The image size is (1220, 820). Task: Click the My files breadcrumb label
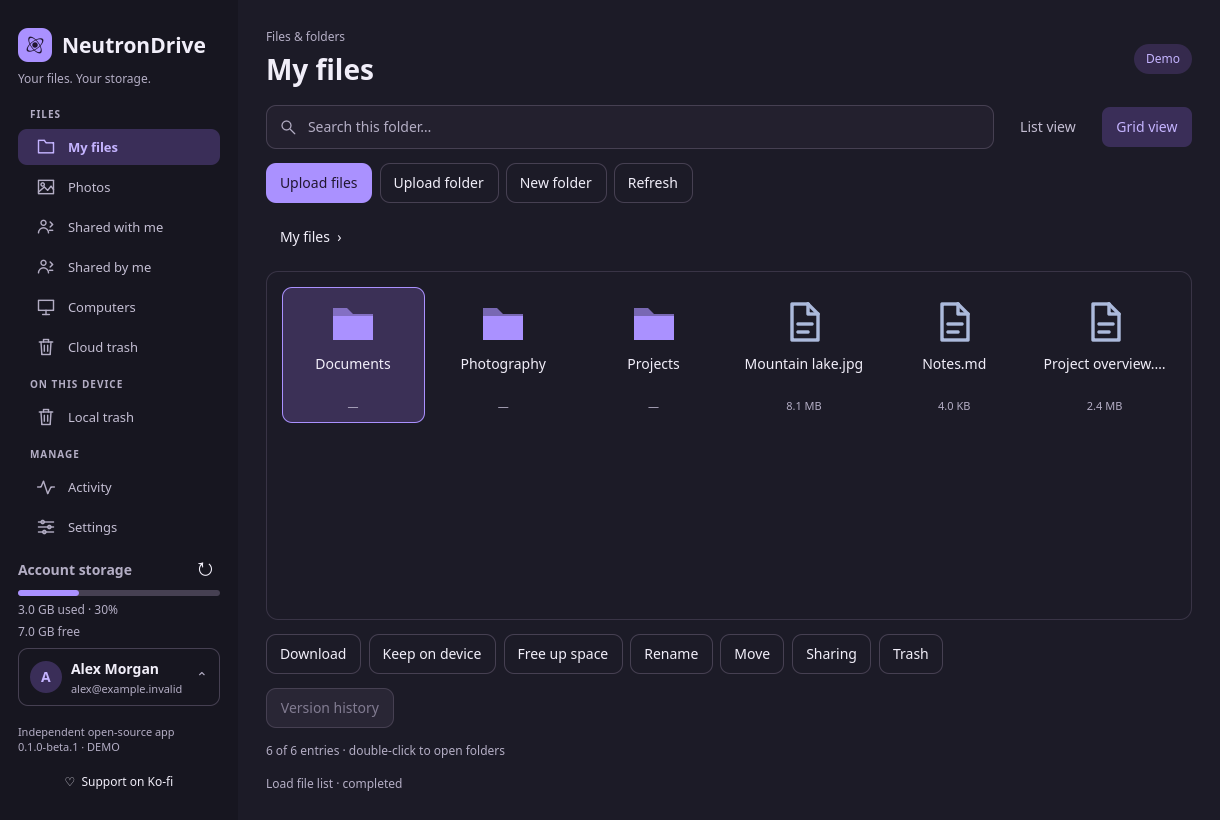pyautogui.click(x=305, y=237)
